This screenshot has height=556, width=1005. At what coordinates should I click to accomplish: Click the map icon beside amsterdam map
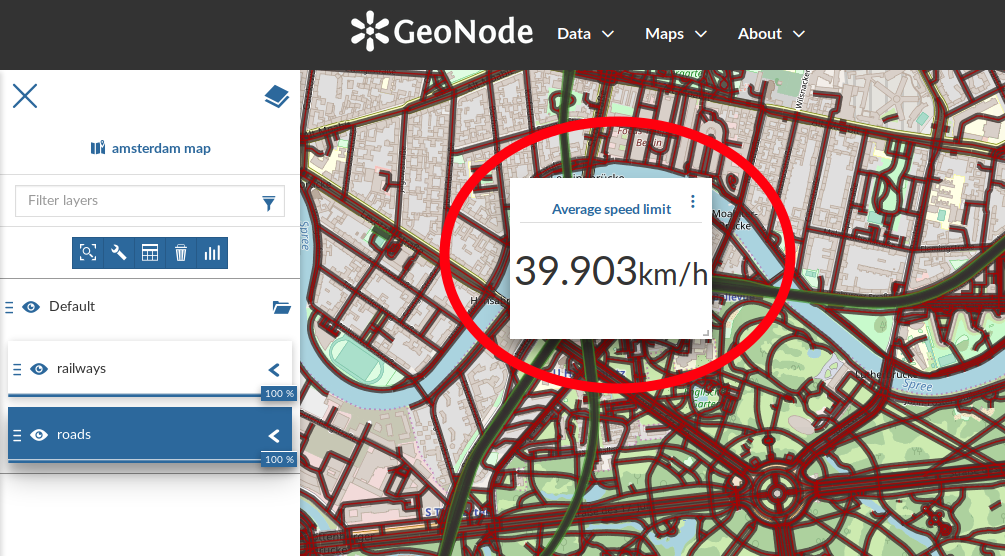[x=97, y=148]
